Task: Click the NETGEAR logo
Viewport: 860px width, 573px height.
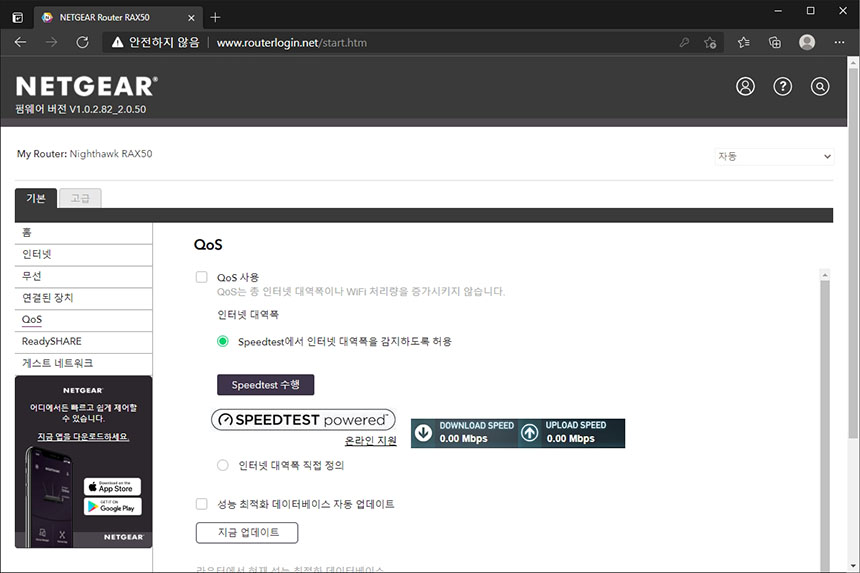Action: coord(87,87)
